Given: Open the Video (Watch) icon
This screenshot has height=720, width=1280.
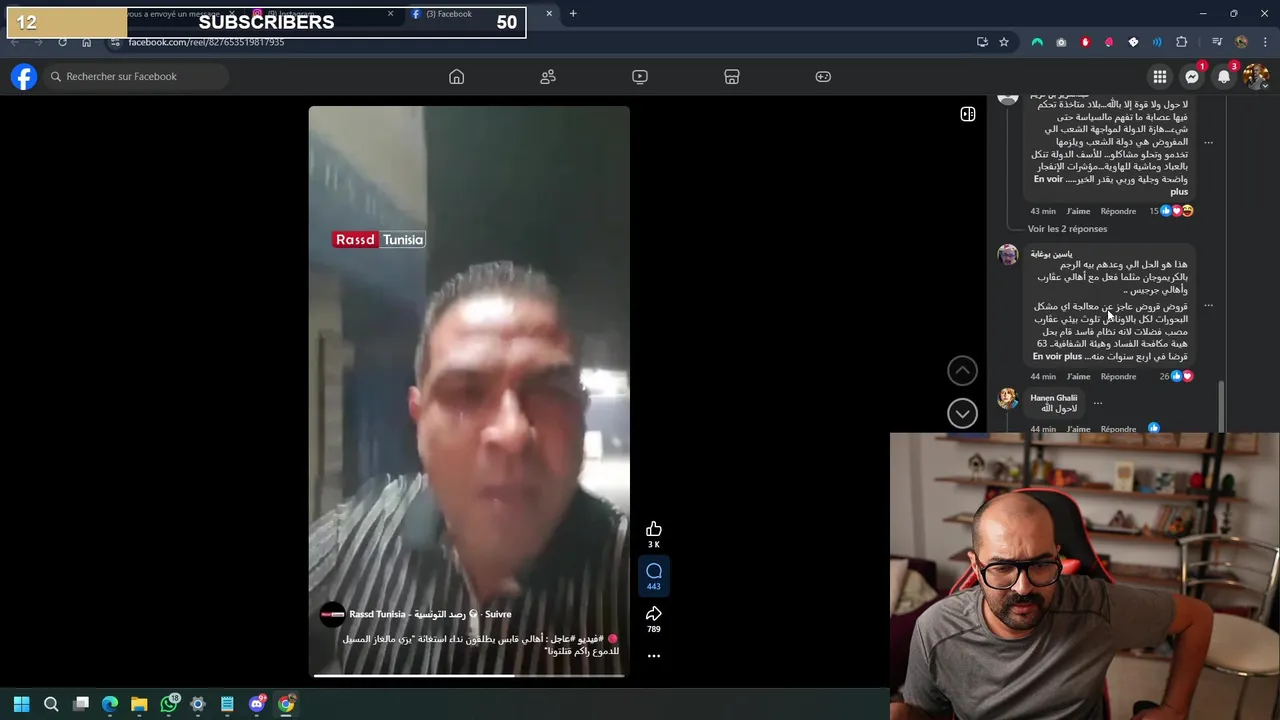Looking at the screenshot, I should [640, 77].
